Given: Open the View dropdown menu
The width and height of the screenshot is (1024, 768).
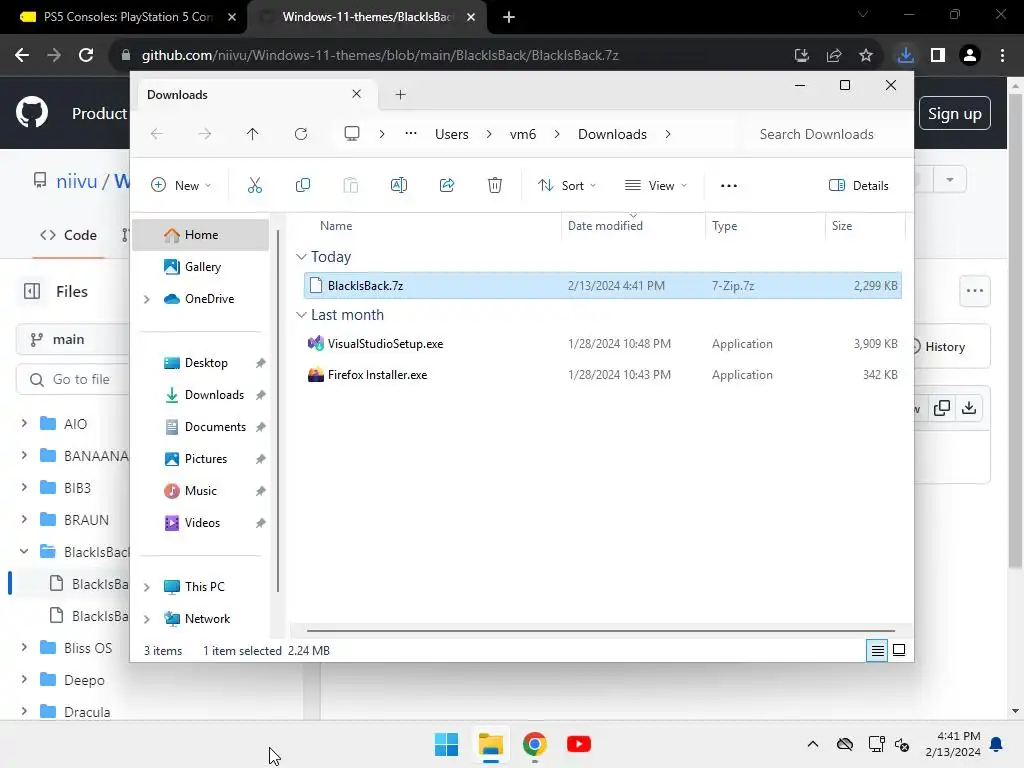Looking at the screenshot, I should pyautogui.click(x=656, y=185).
